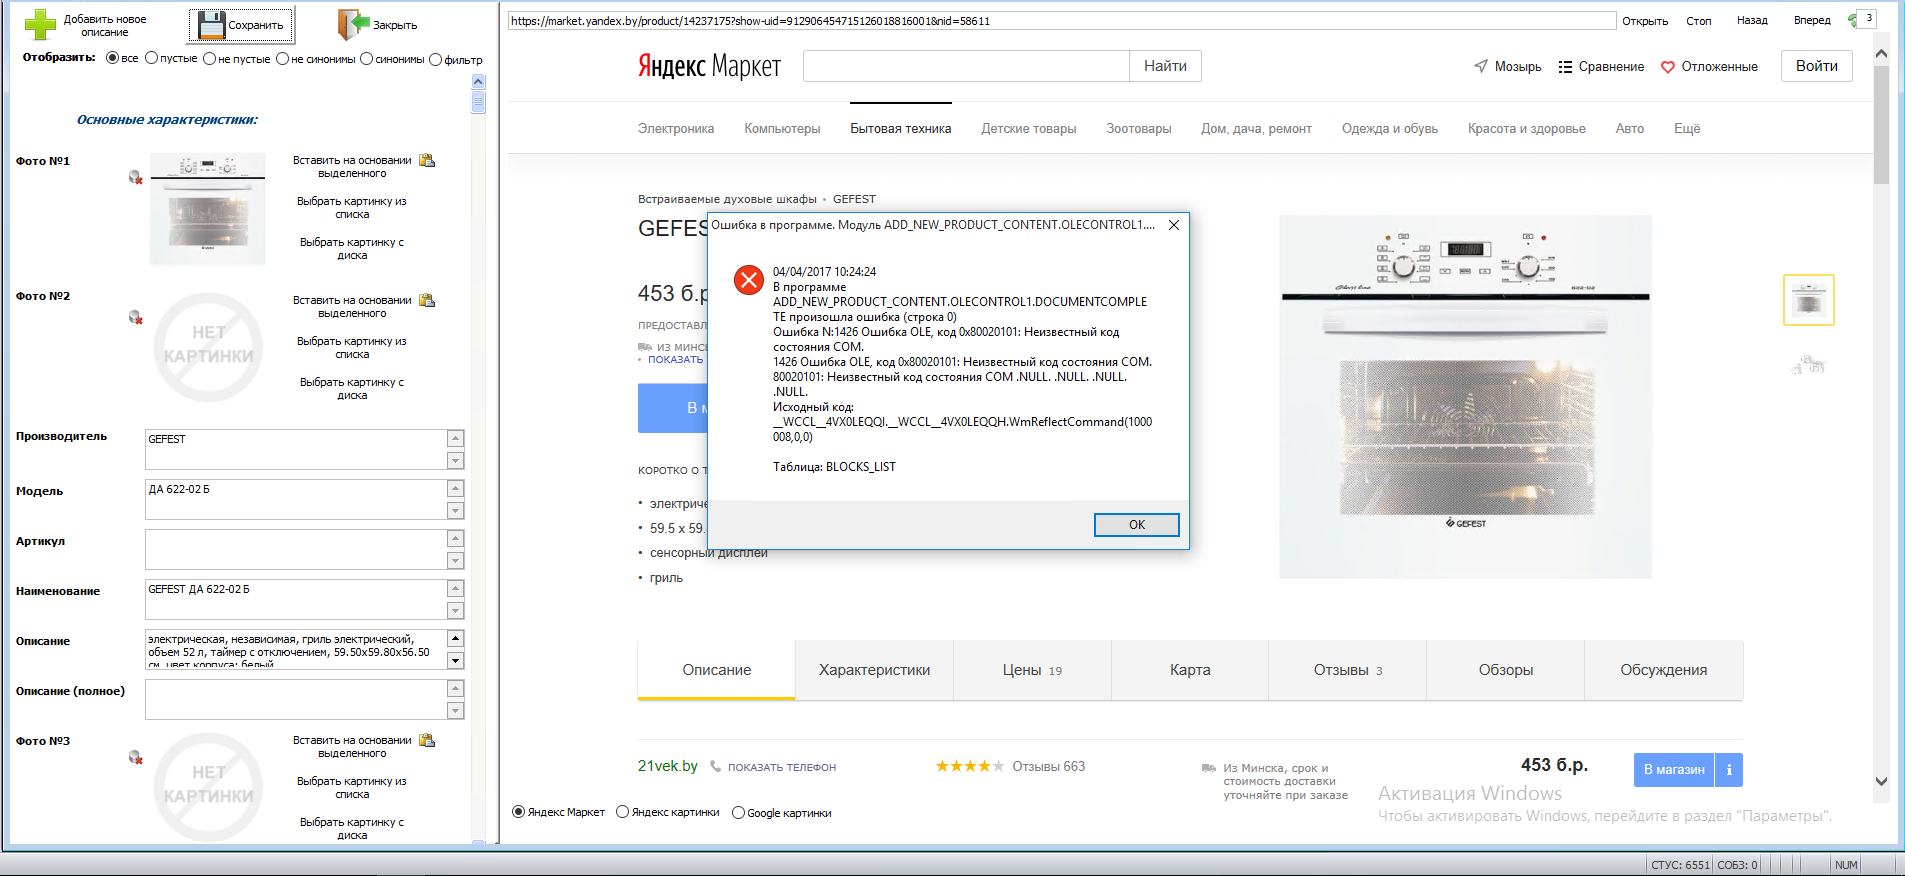Select the 'не синонимы' radio button
Viewport: 1905px width, 876px height.
click(283, 58)
